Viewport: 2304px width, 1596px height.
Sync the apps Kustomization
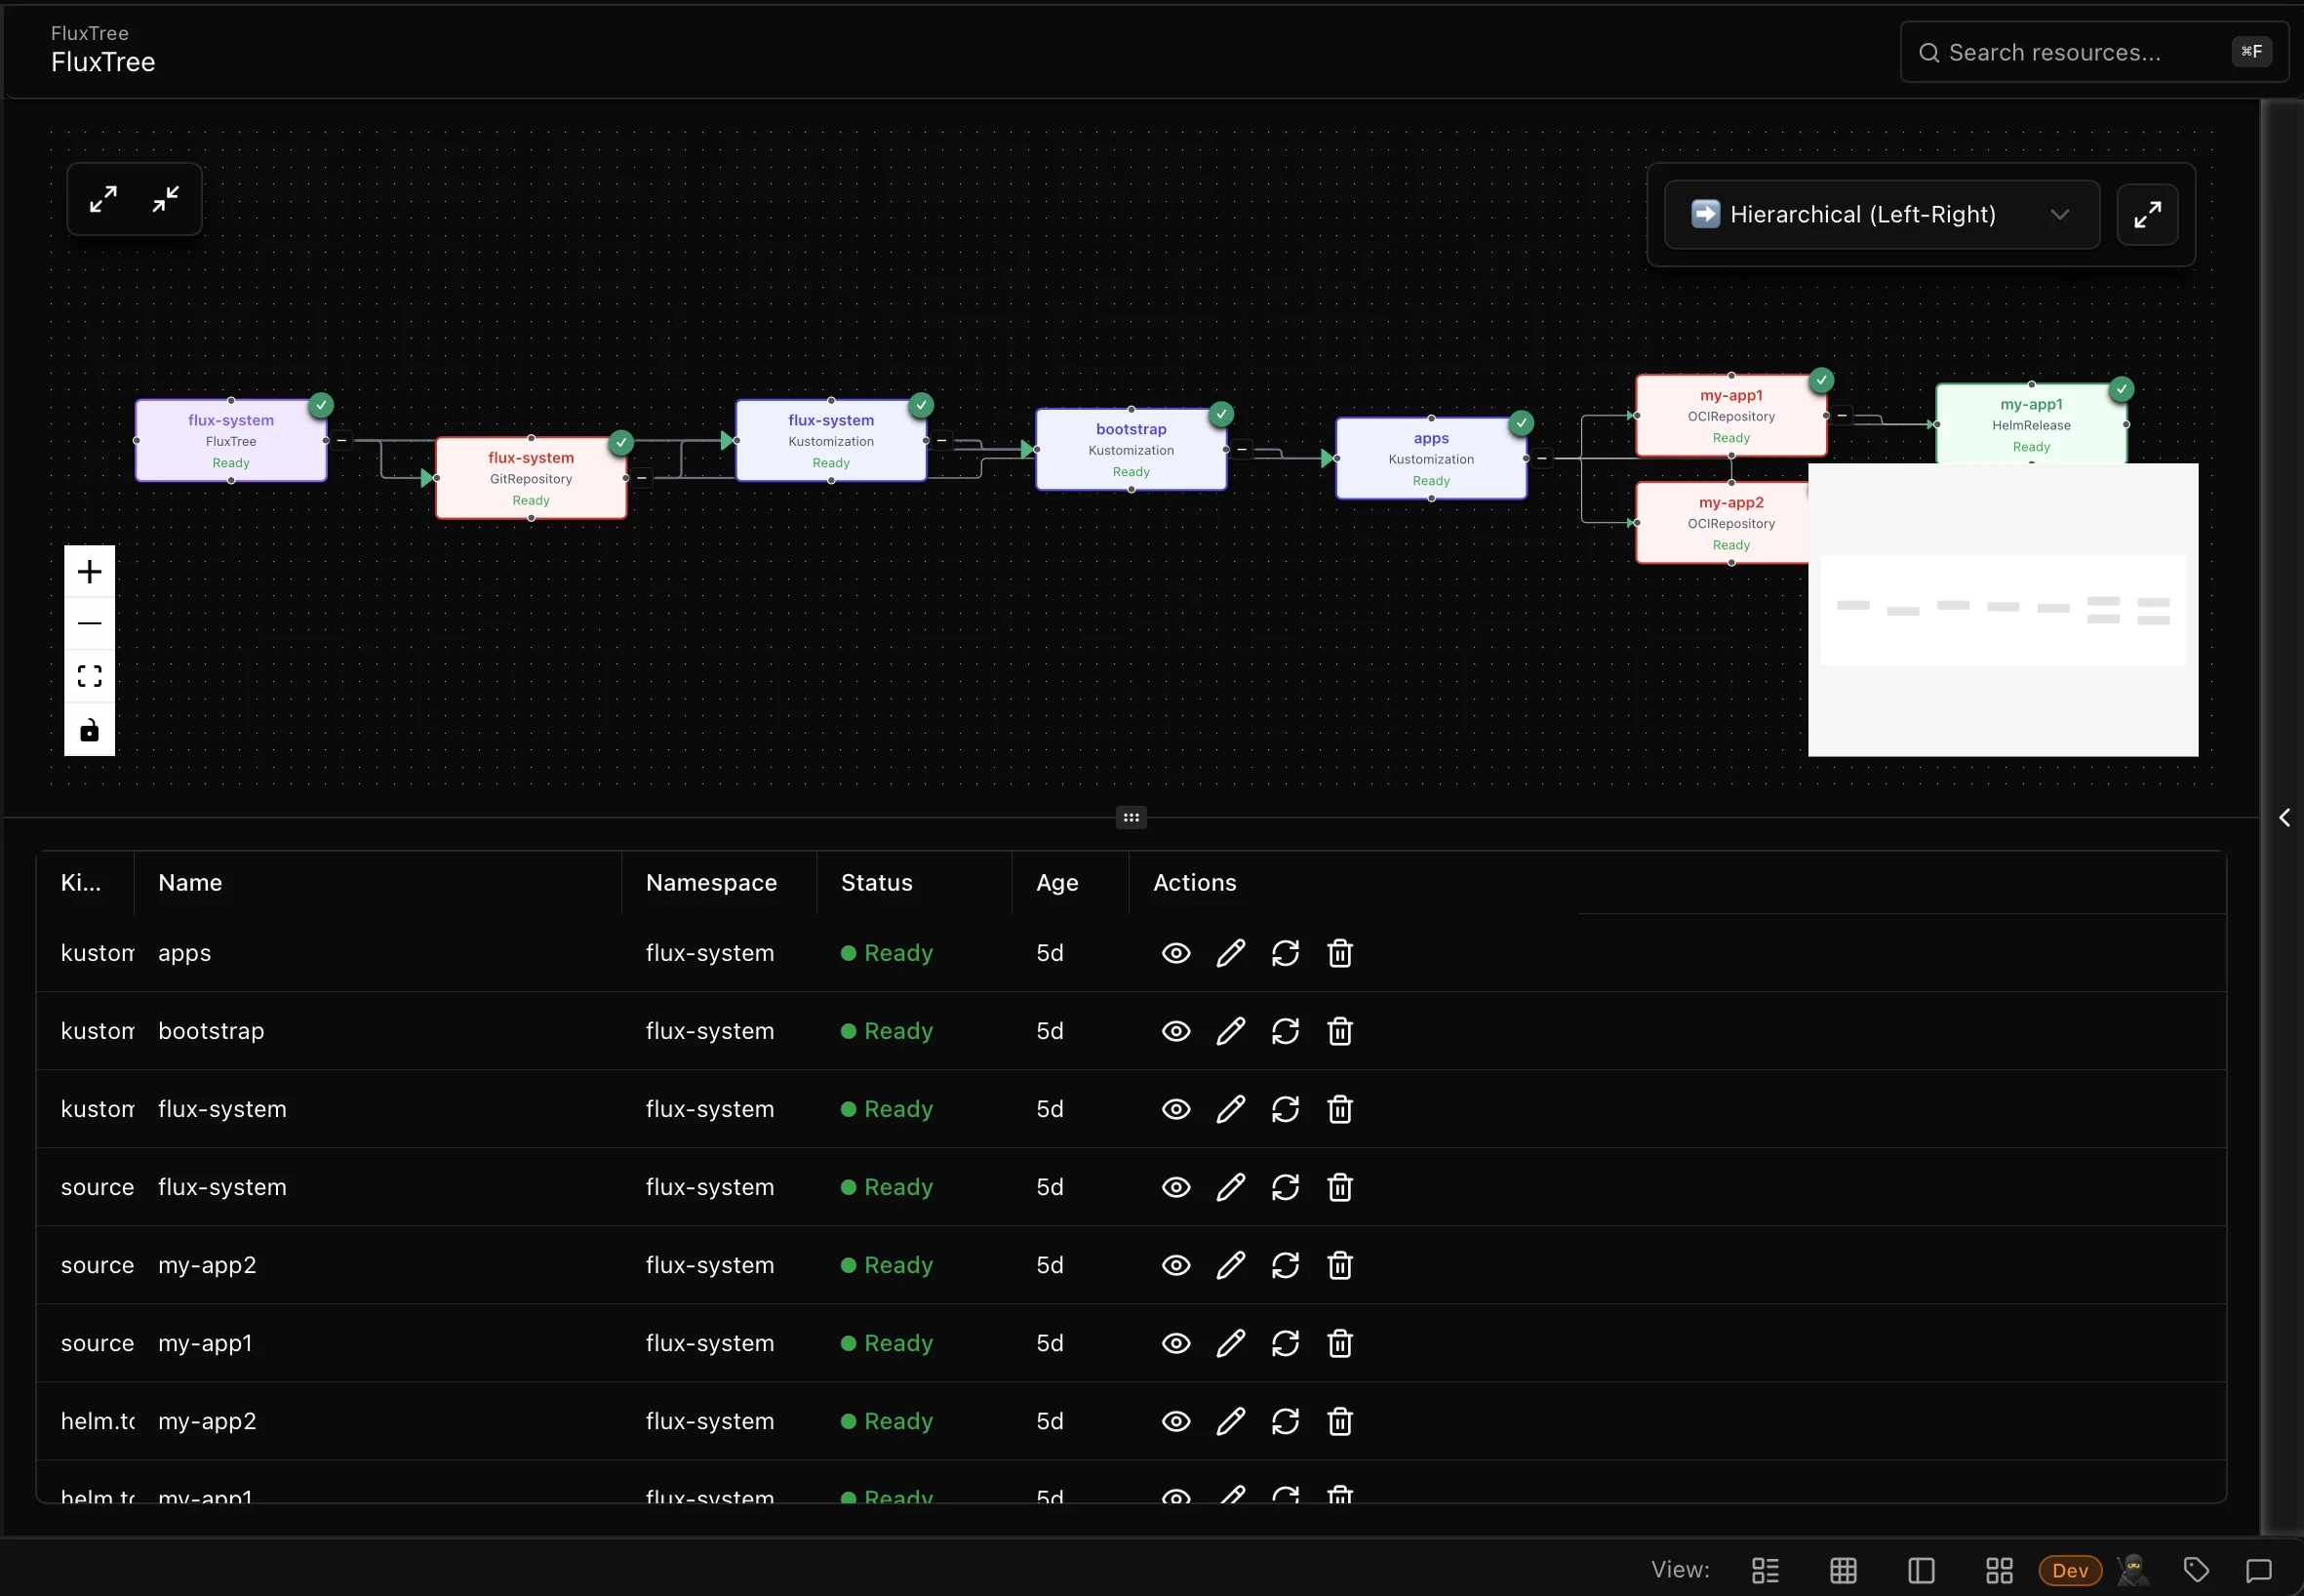(1285, 953)
